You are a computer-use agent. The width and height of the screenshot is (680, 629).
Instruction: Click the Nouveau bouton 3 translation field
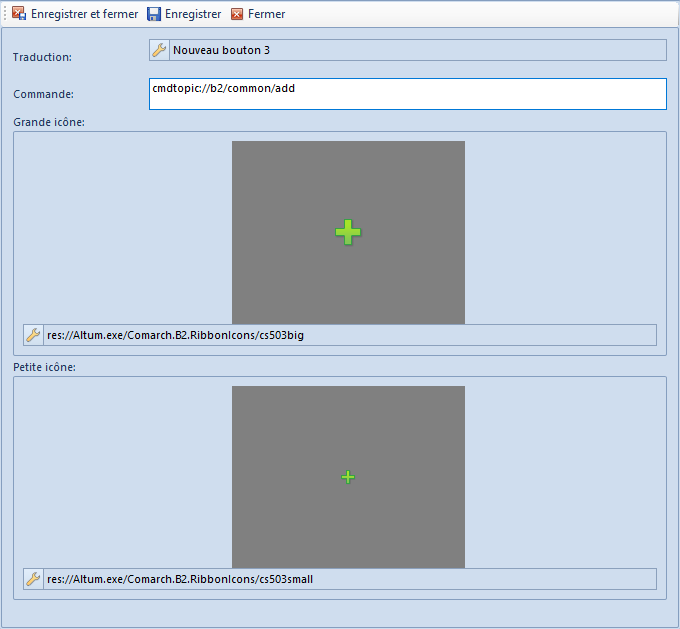tap(418, 50)
